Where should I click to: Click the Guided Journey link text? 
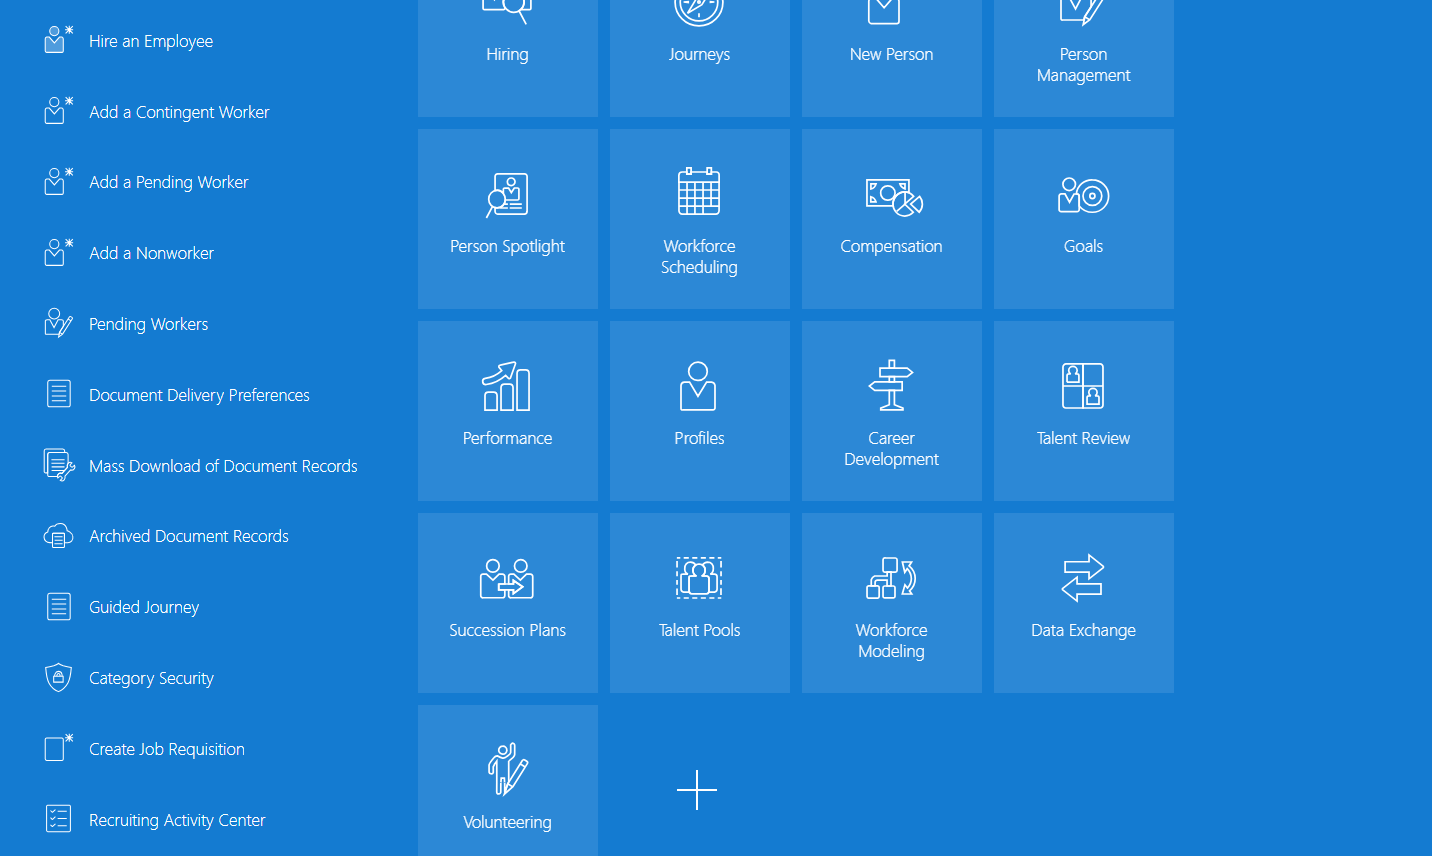(144, 607)
